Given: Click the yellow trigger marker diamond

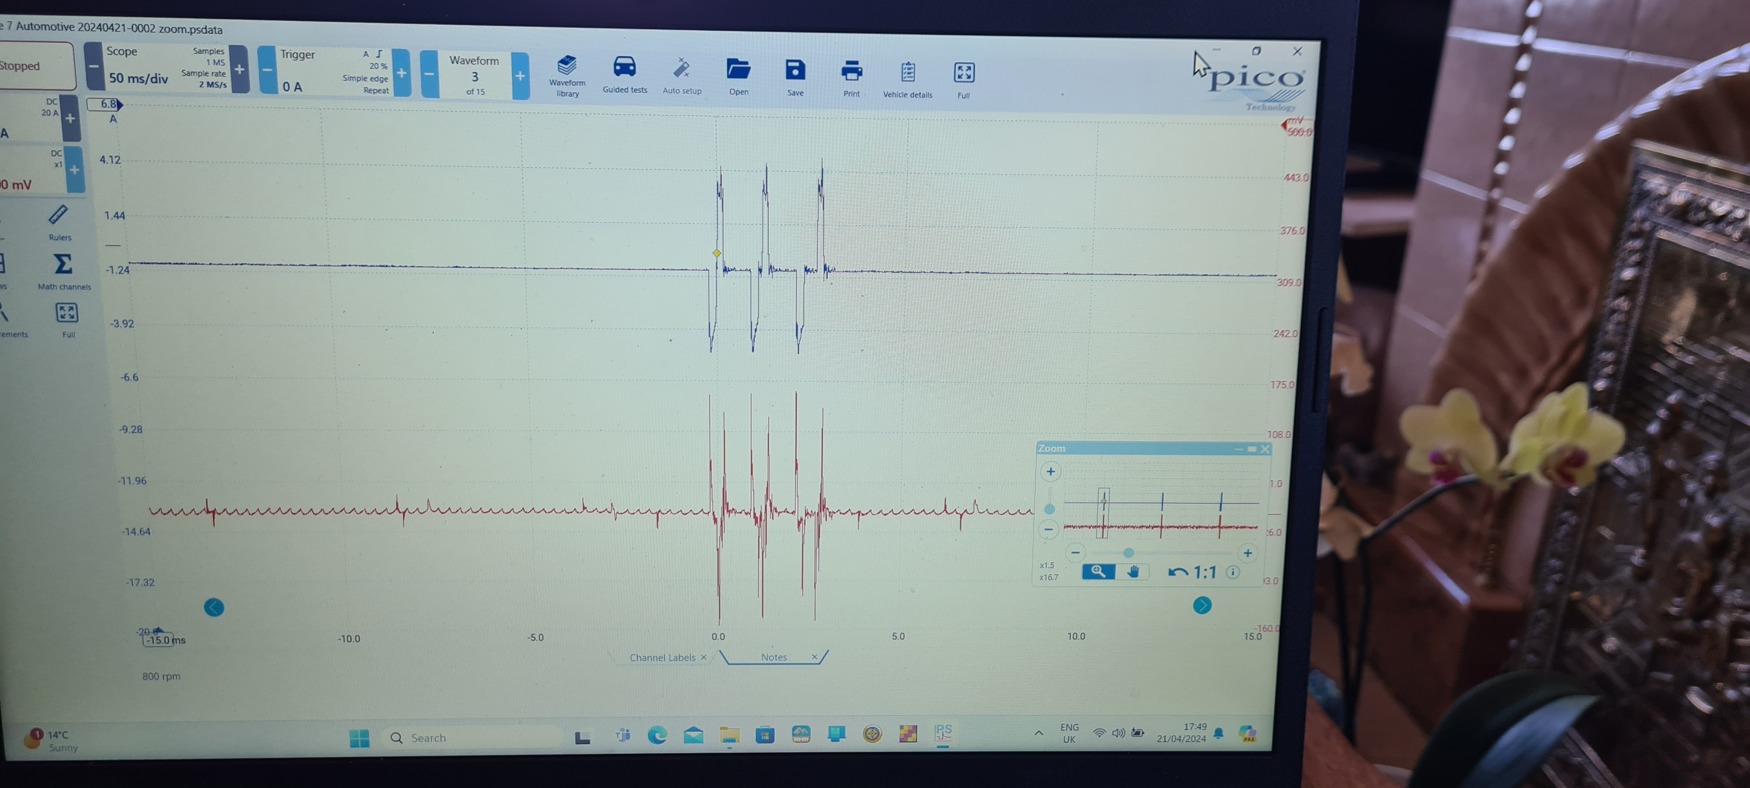Looking at the screenshot, I should click(717, 253).
